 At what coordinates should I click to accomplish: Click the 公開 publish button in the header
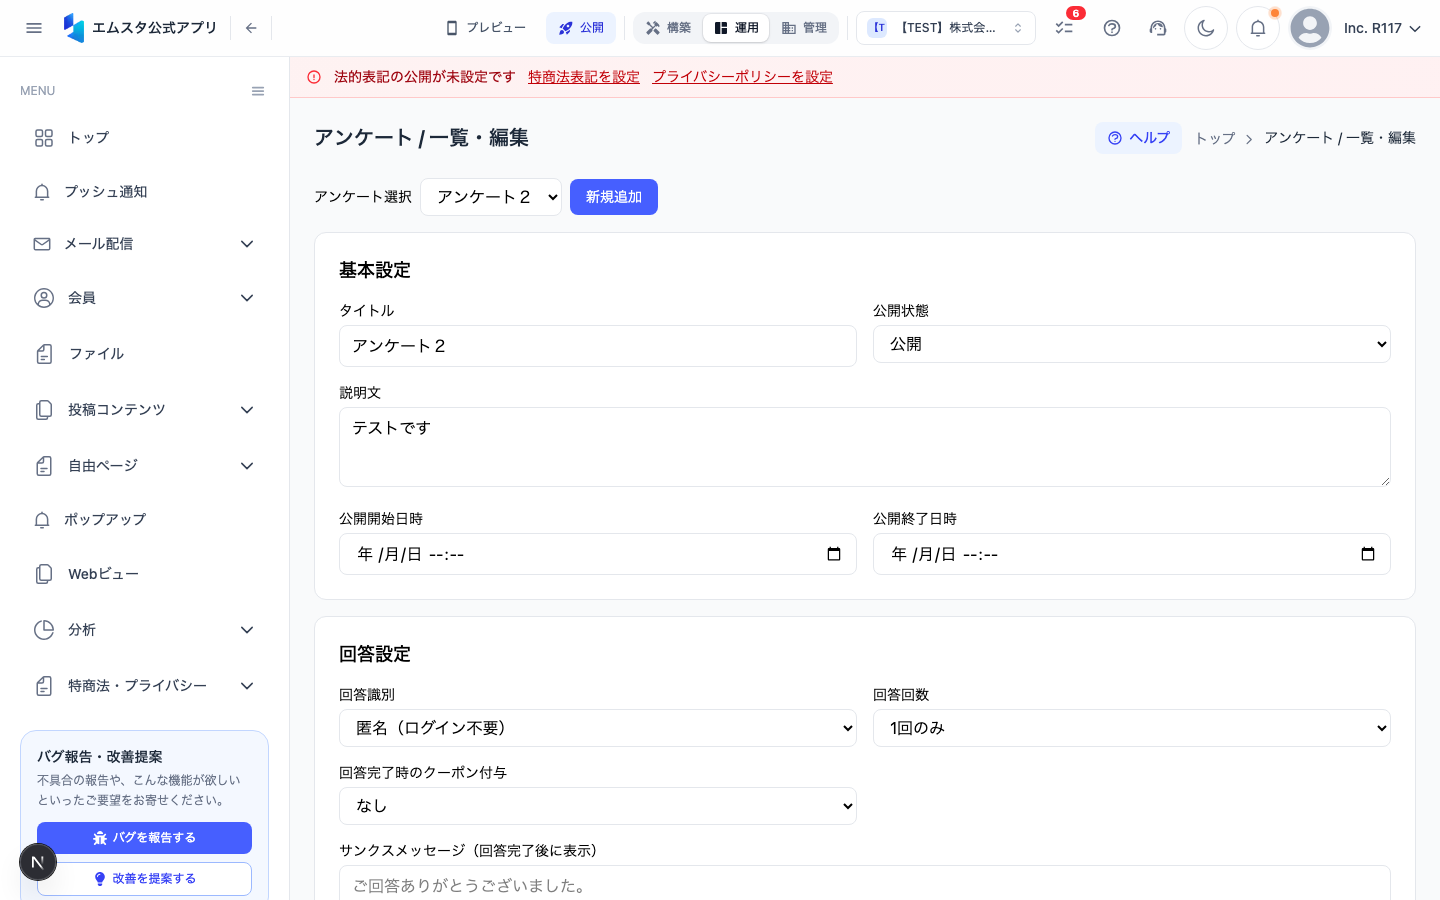pos(581,28)
